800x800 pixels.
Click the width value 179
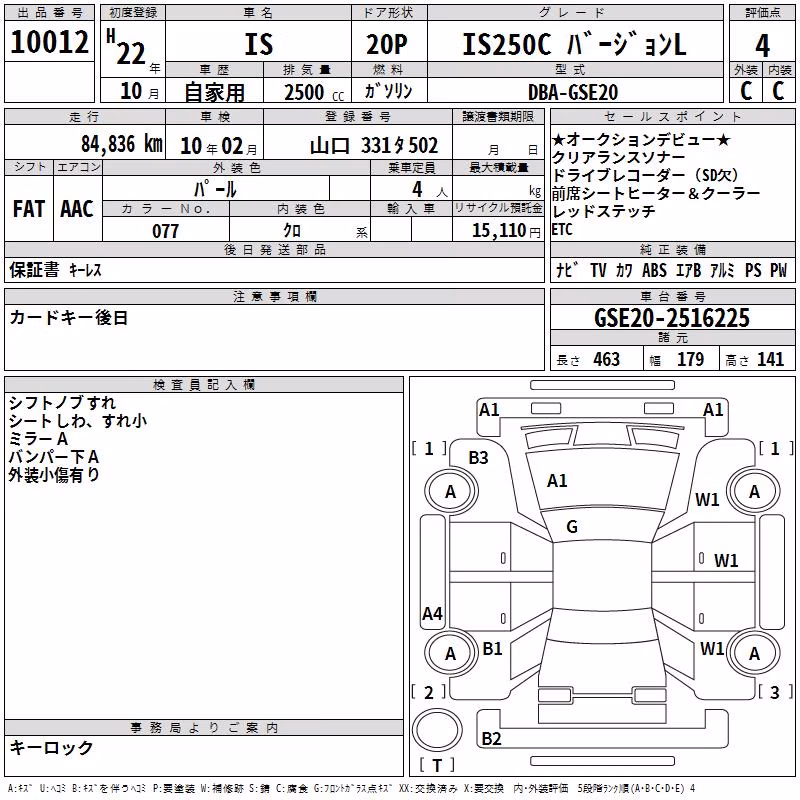[690, 359]
